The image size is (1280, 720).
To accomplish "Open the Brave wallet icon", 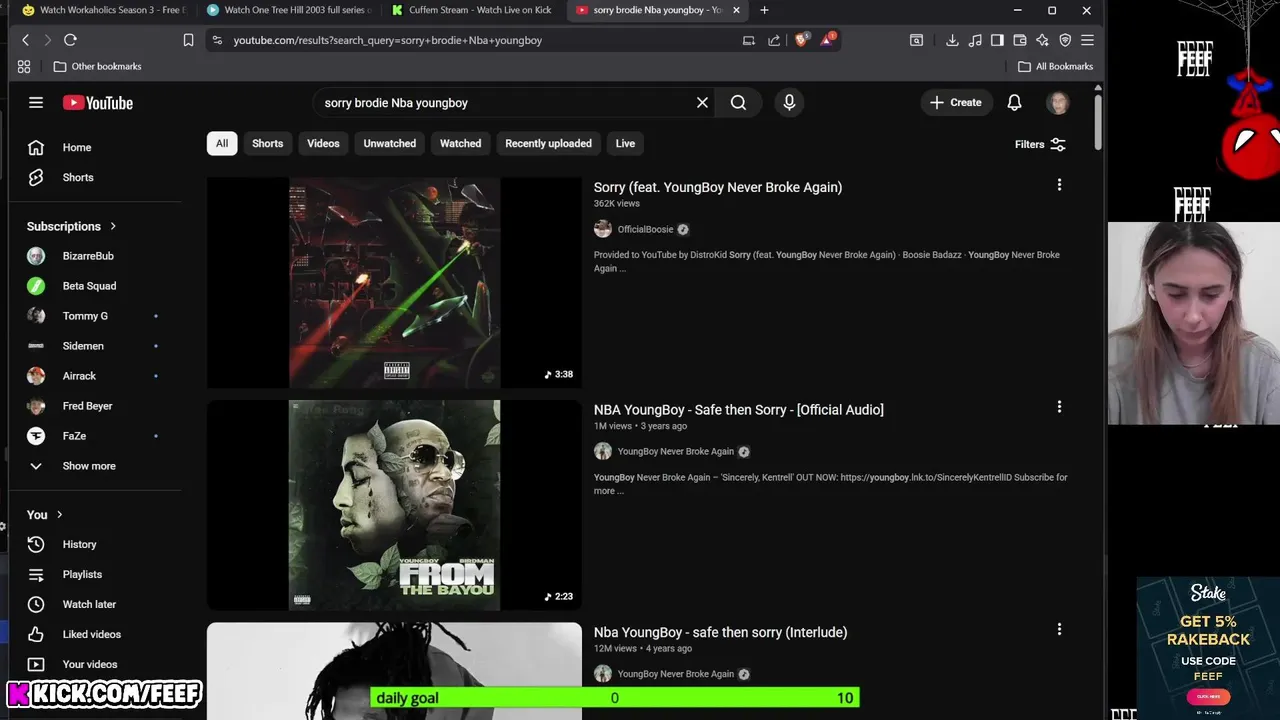I will coord(1020,40).
